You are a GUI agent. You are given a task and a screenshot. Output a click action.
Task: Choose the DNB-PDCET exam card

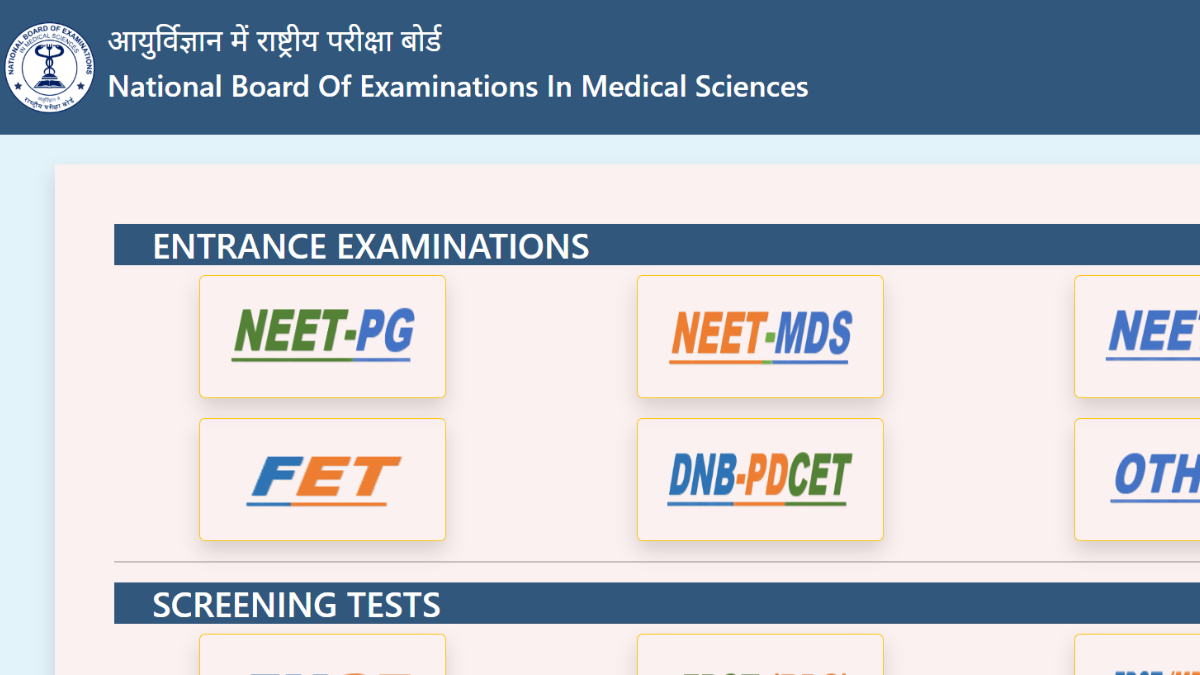pos(760,479)
